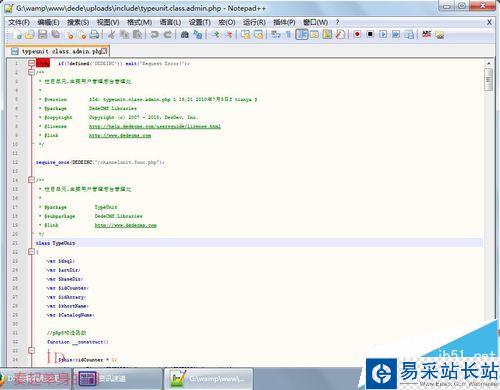Open the 文件(F) menu
This screenshot has height=390, width=500.
(19, 22)
